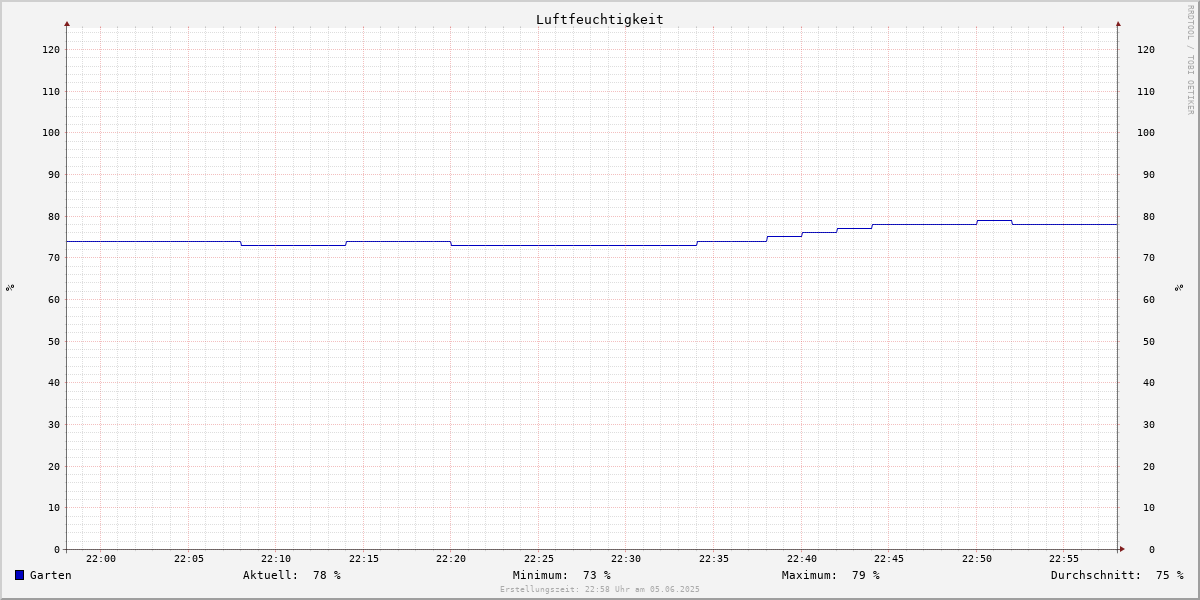Click the left axis 50 label
Screen dimensions: 1200x600
tap(54, 341)
